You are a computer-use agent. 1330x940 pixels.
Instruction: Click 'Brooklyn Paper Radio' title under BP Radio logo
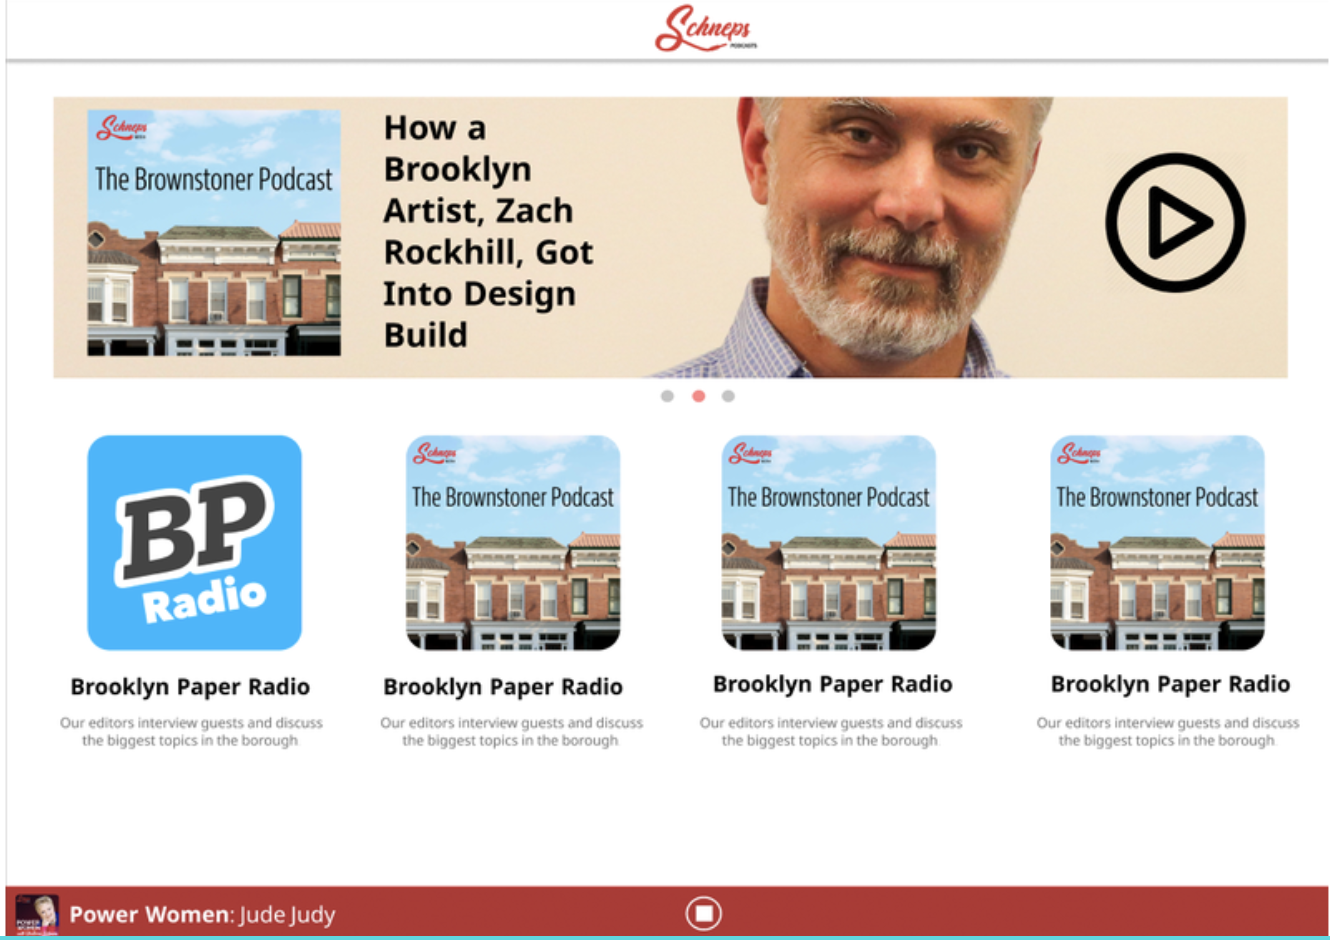tap(190, 687)
